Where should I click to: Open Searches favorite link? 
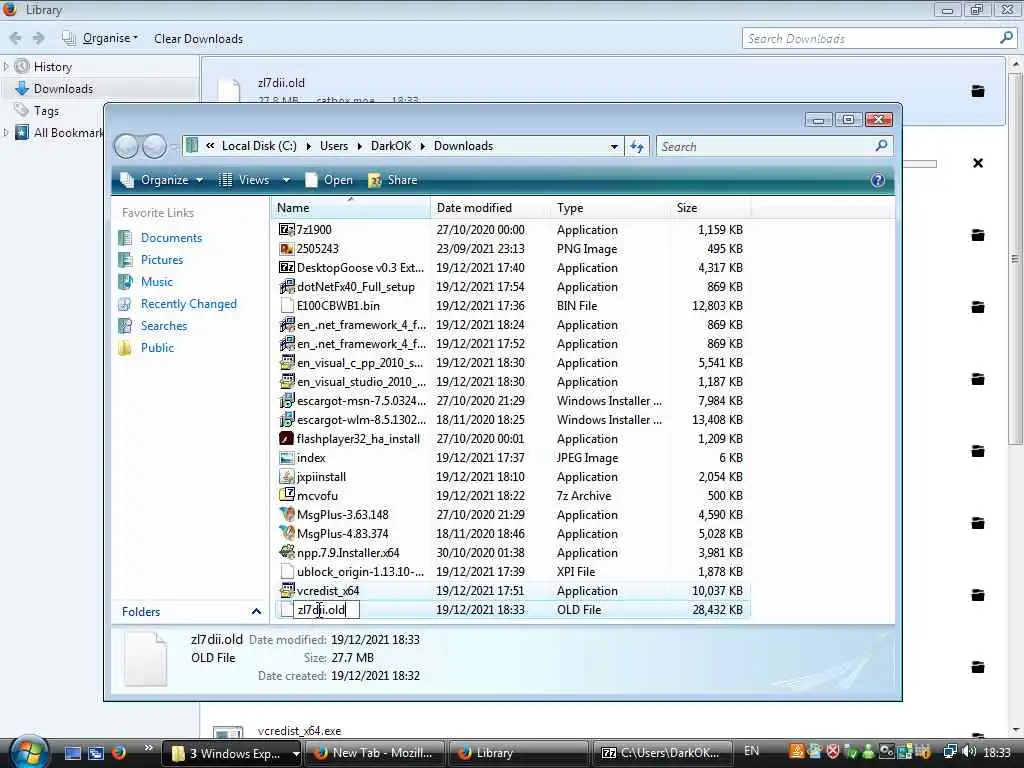164,326
